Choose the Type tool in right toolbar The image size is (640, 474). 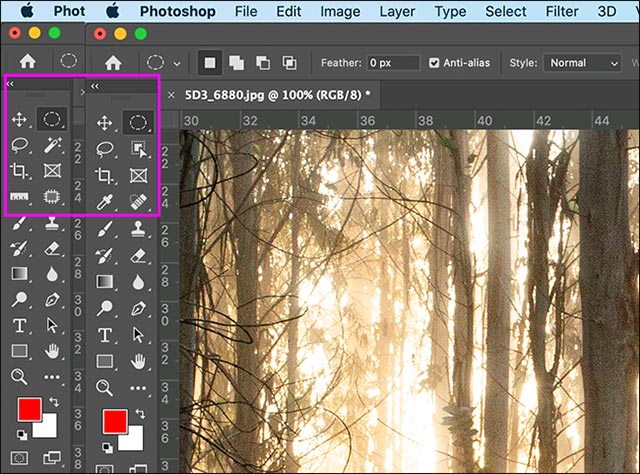tap(103, 334)
